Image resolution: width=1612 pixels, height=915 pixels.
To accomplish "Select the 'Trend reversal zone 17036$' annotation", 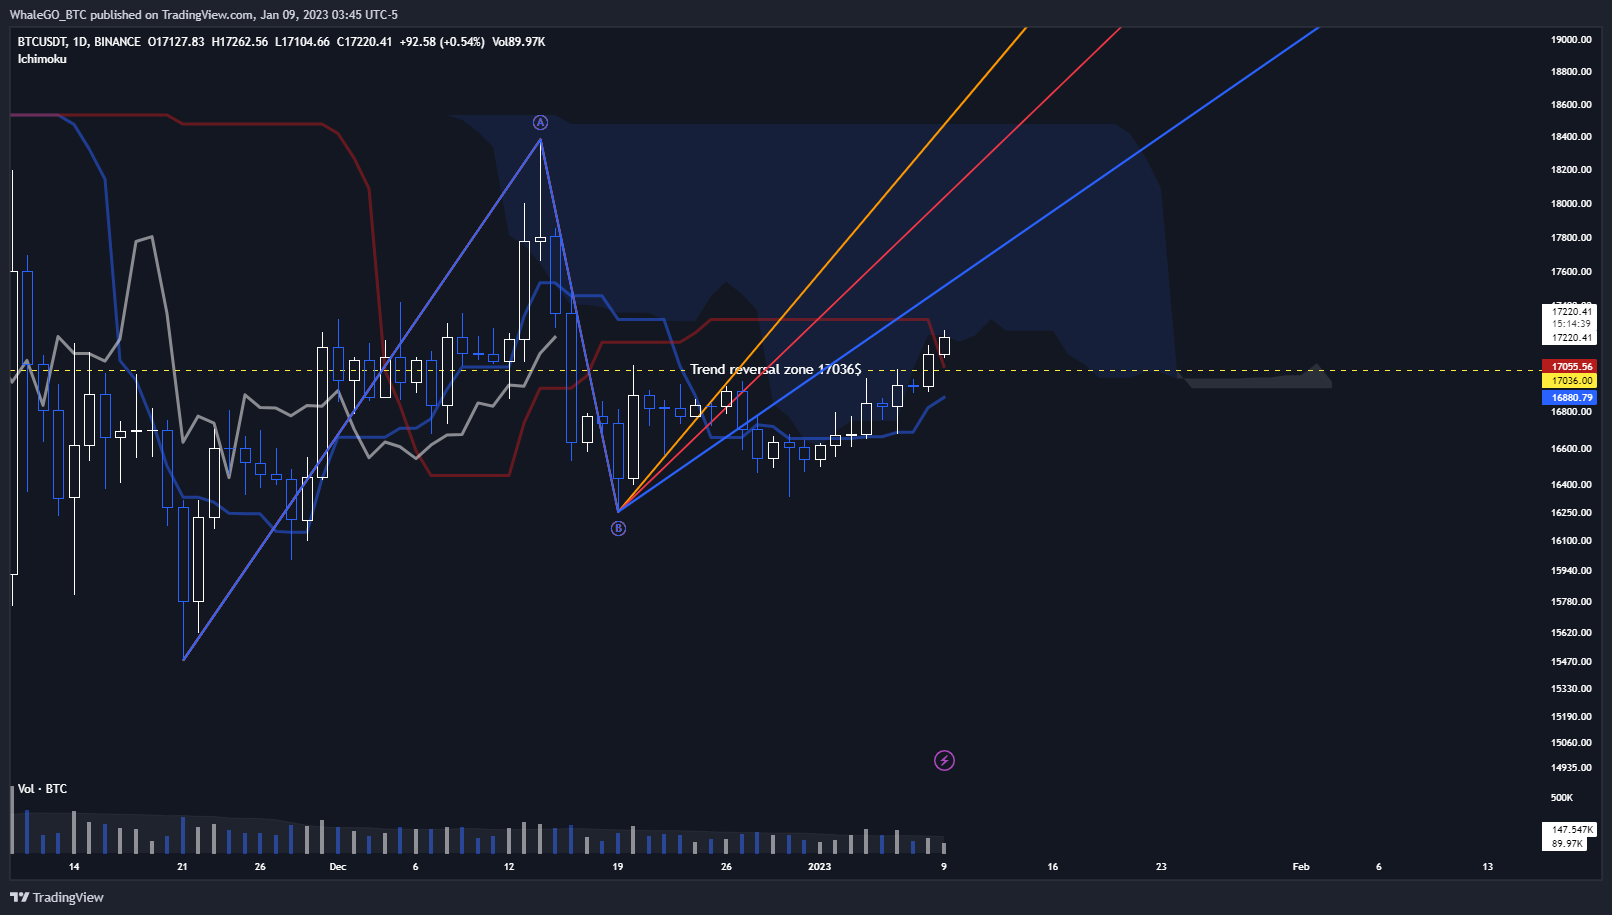I will [x=775, y=369].
